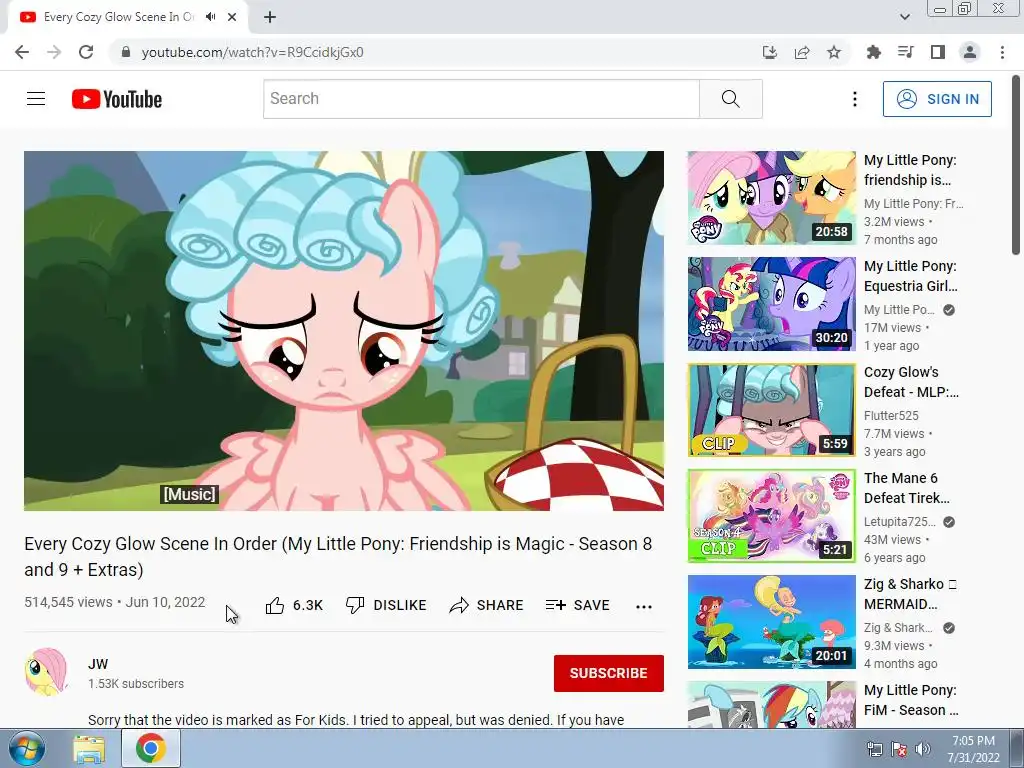This screenshot has height=768, width=1024.
Task: Click the video player frame
Action: (x=344, y=331)
